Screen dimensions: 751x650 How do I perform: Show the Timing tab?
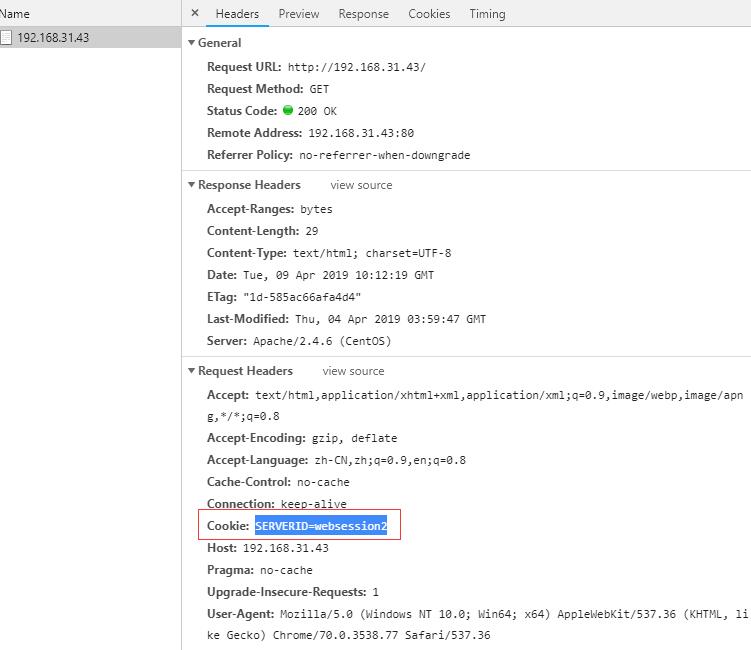click(487, 14)
